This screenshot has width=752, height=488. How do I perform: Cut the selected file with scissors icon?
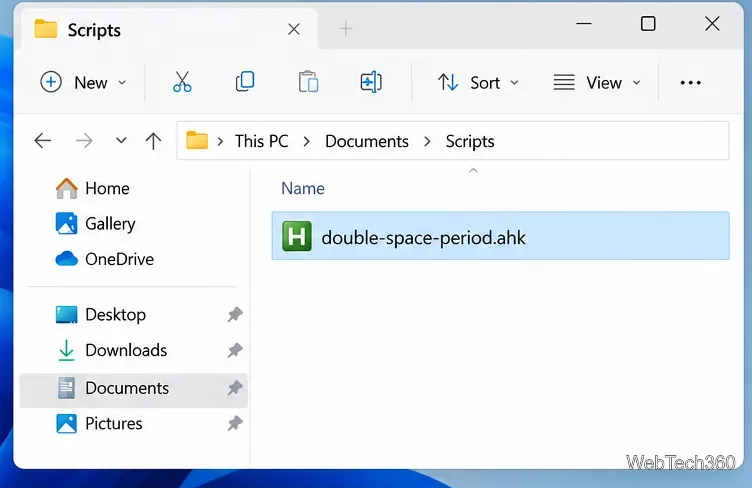pos(182,82)
